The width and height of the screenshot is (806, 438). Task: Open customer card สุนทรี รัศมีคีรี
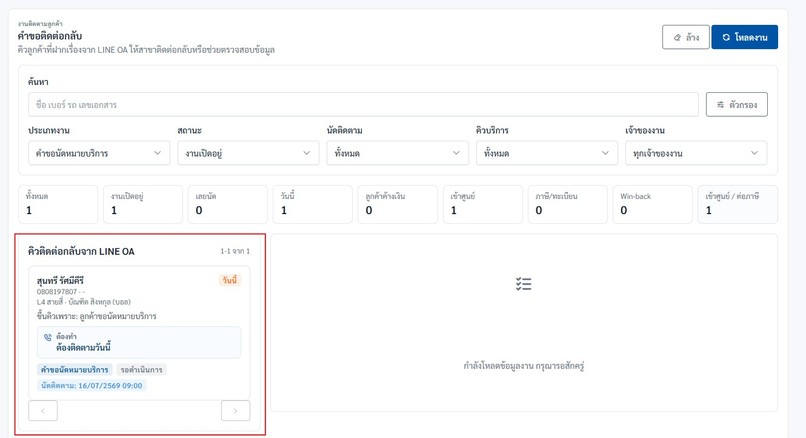coord(139,333)
